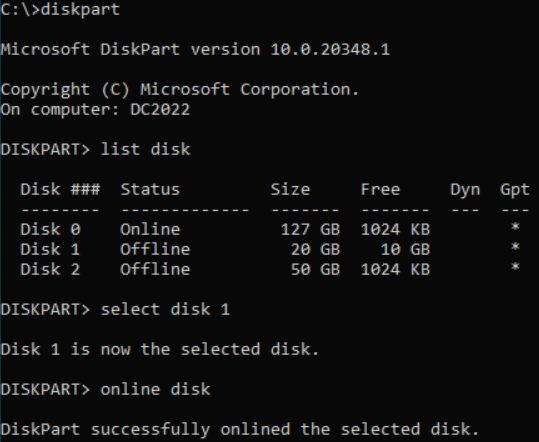Click the Dyn column header
The image size is (539, 442).
(x=465, y=190)
